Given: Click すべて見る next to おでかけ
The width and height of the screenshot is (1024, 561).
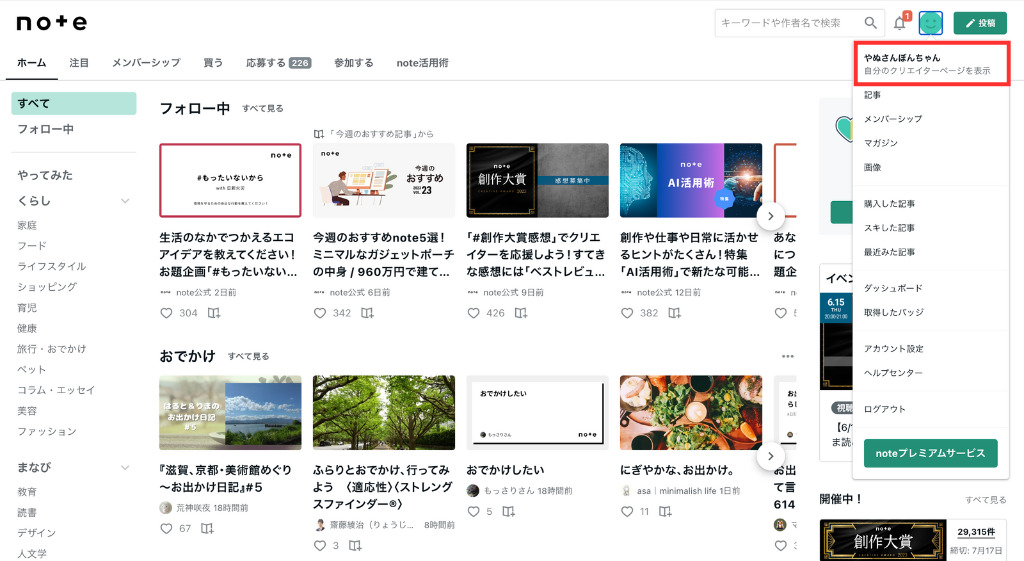Looking at the screenshot, I should pos(248,356).
